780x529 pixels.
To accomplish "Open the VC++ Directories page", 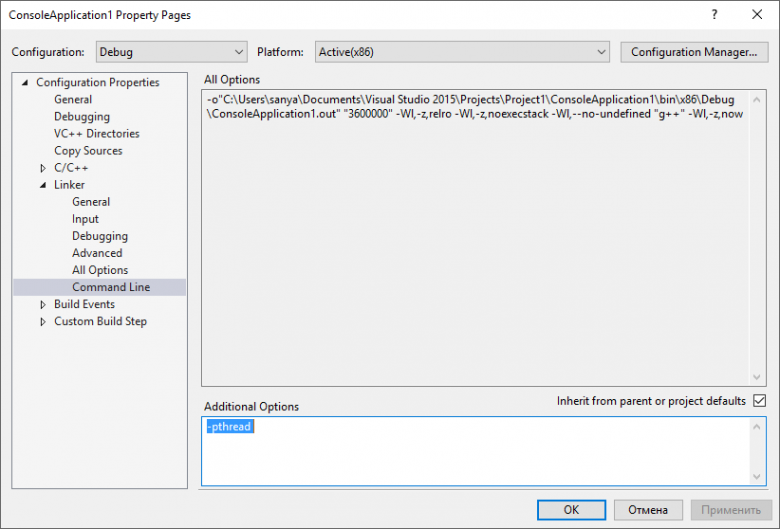I will [97, 133].
